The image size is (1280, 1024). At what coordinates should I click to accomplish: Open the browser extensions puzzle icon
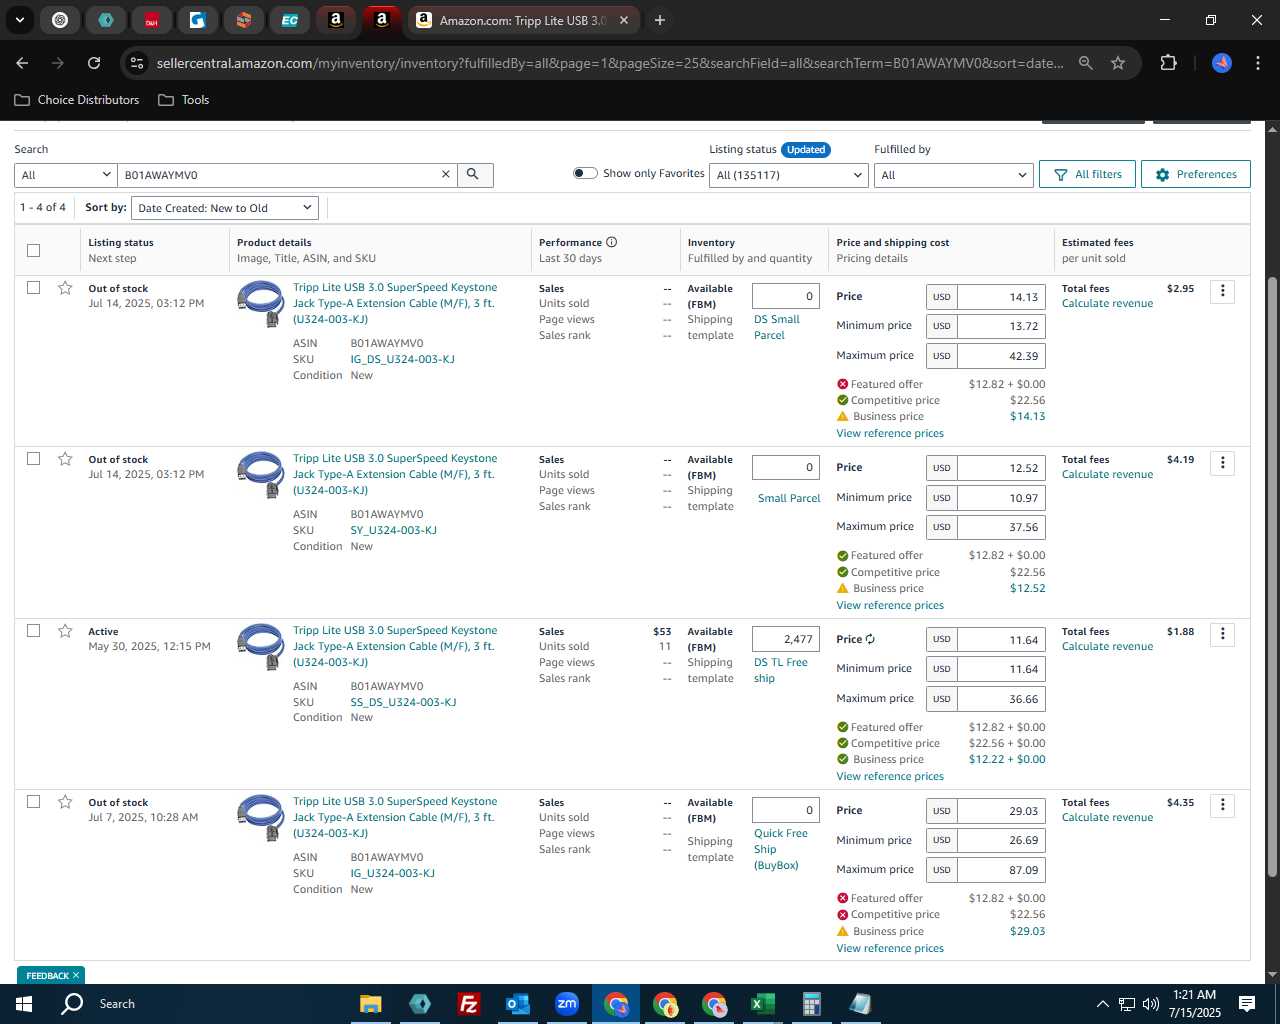[x=1168, y=63]
